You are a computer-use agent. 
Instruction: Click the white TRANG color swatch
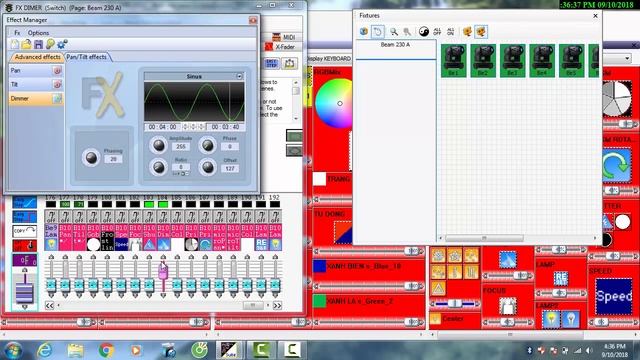[x=320, y=179]
